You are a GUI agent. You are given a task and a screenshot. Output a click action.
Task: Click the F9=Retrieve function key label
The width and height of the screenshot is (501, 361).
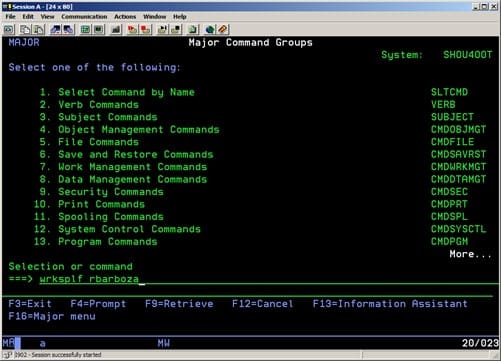(x=179, y=304)
